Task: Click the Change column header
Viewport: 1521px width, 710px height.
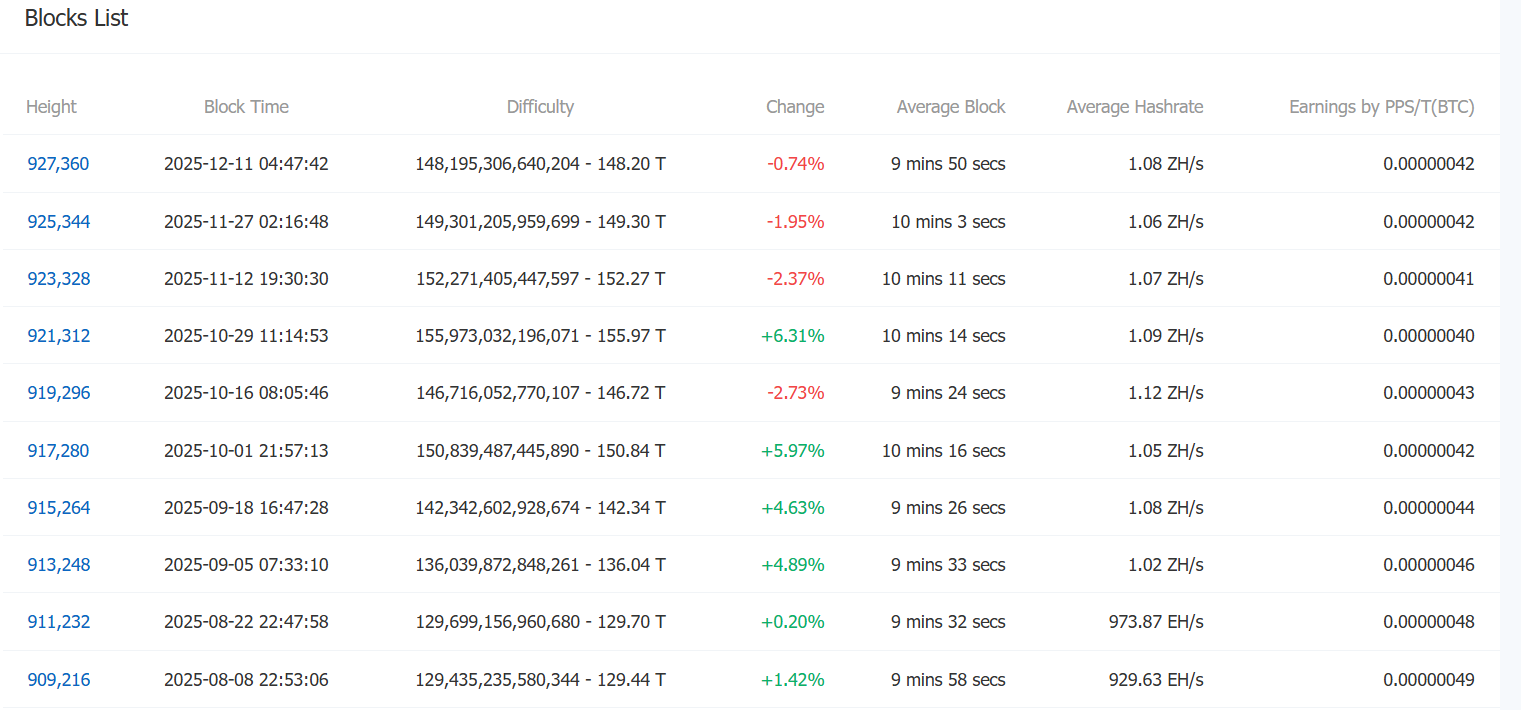Action: (x=795, y=107)
